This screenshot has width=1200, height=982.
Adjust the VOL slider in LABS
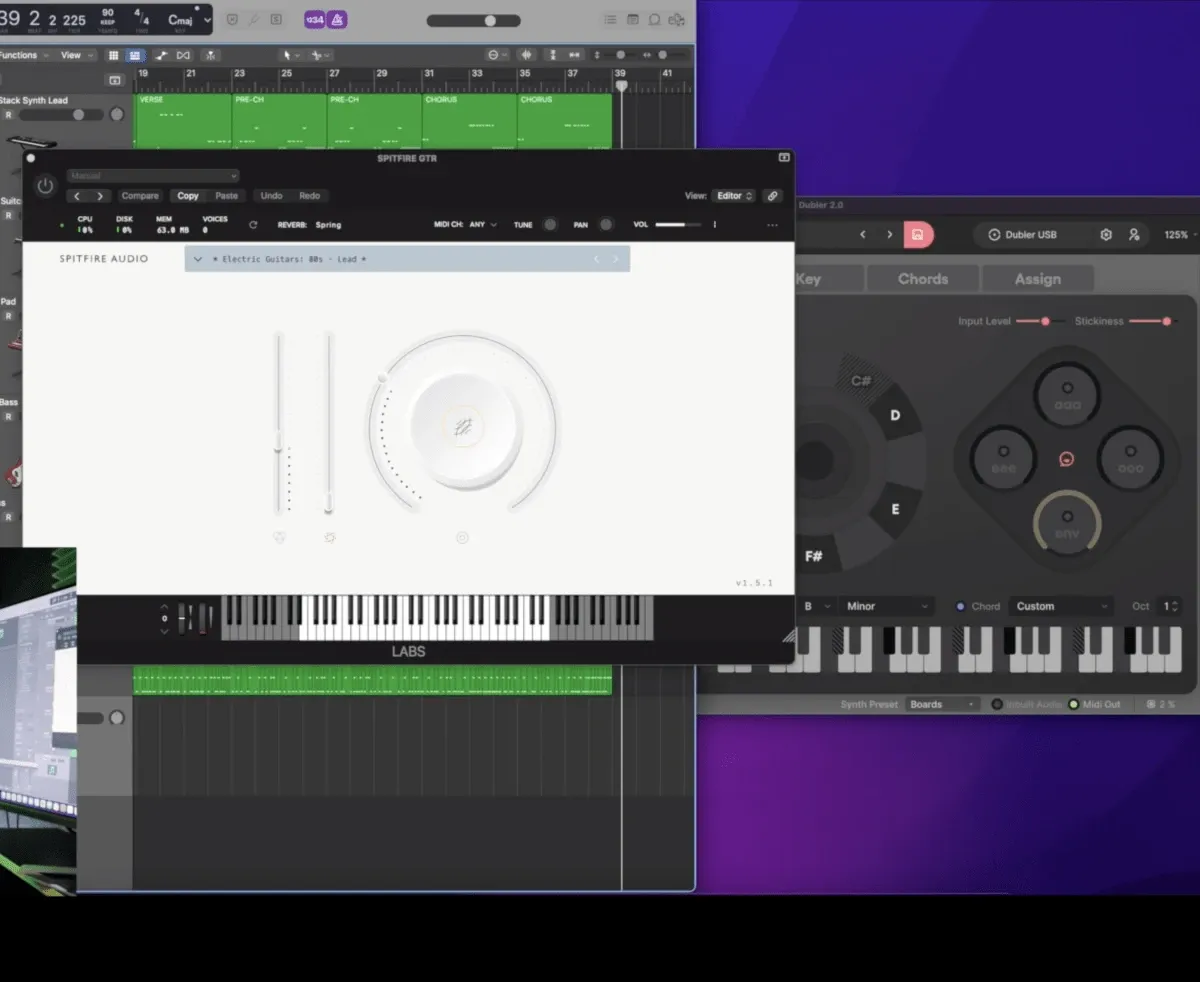(678, 225)
